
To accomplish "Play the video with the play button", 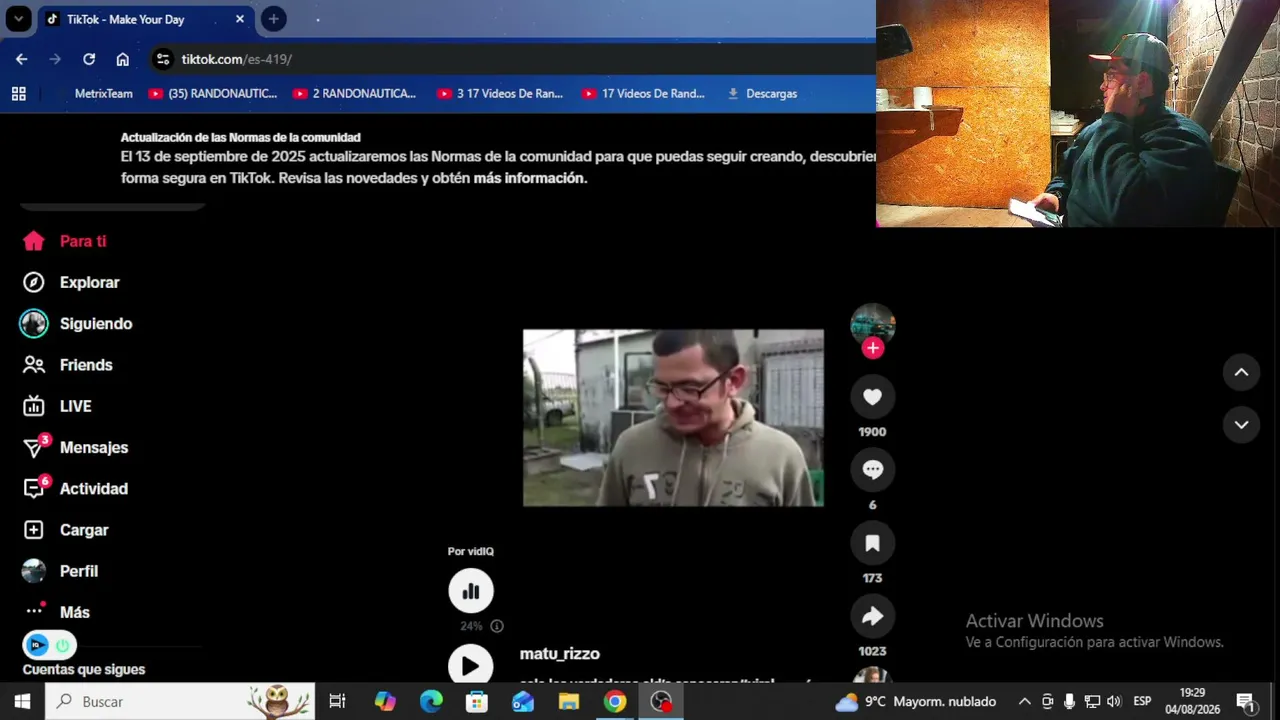I will pyautogui.click(x=471, y=665).
